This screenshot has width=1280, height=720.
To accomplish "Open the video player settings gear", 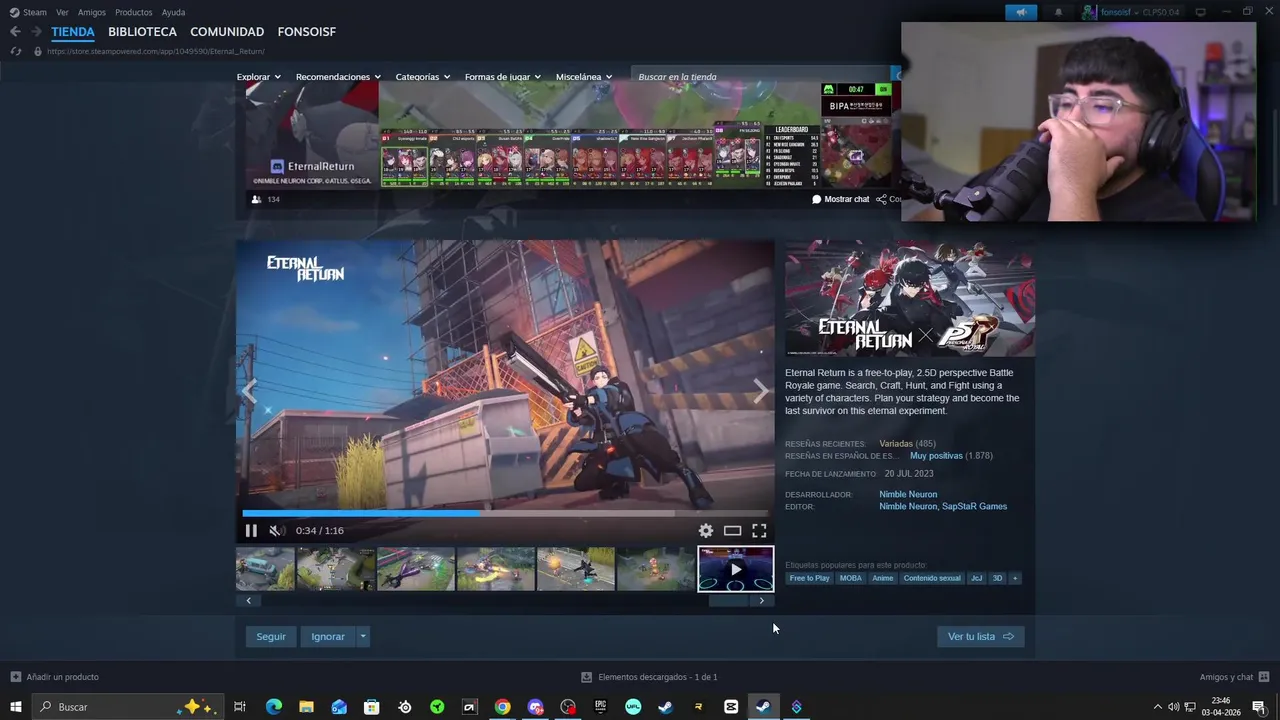I will [706, 531].
